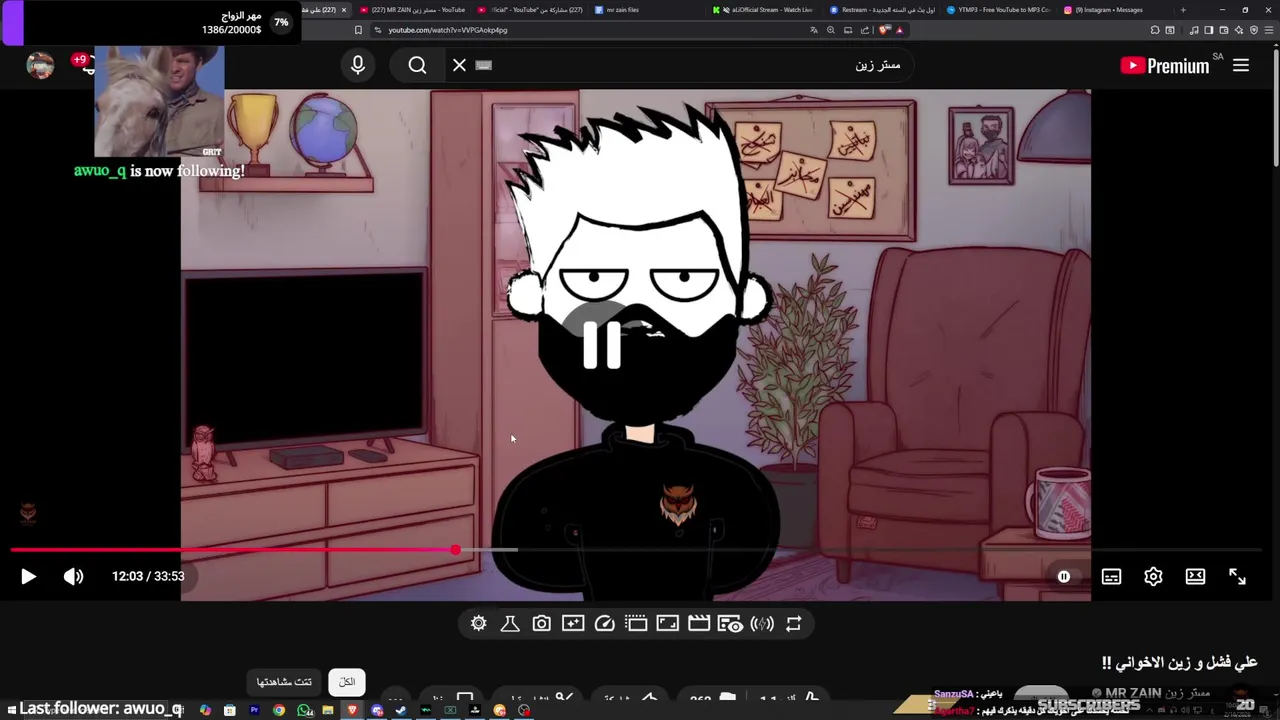Viewport: 1280px width, 720px height.
Task: Toggle subtitles with the captions icon
Action: (1111, 576)
